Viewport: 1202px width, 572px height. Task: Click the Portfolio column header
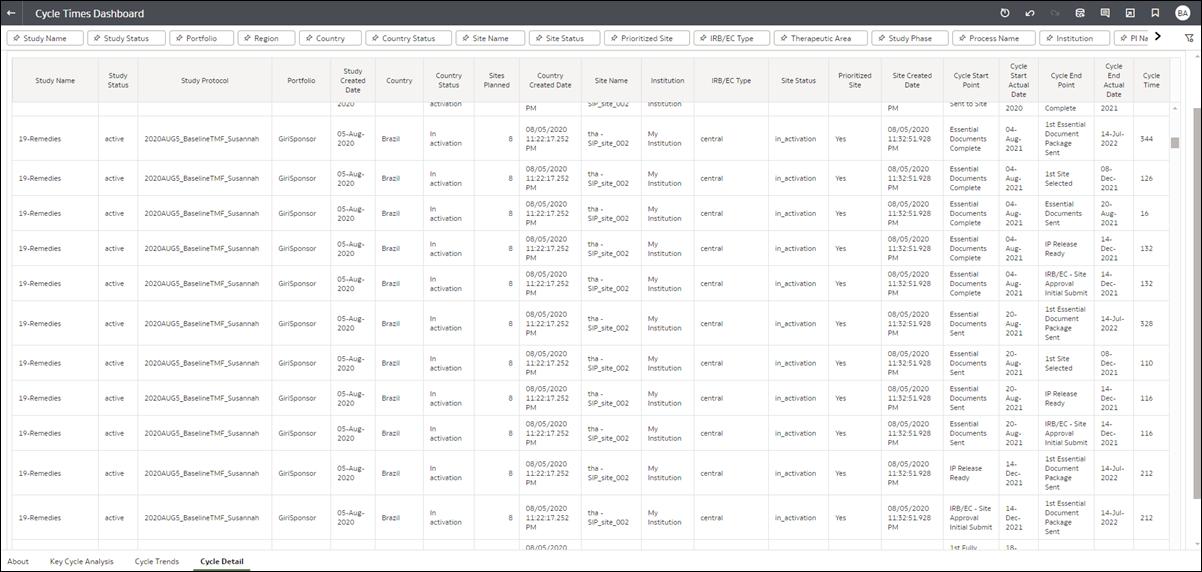tap(301, 80)
